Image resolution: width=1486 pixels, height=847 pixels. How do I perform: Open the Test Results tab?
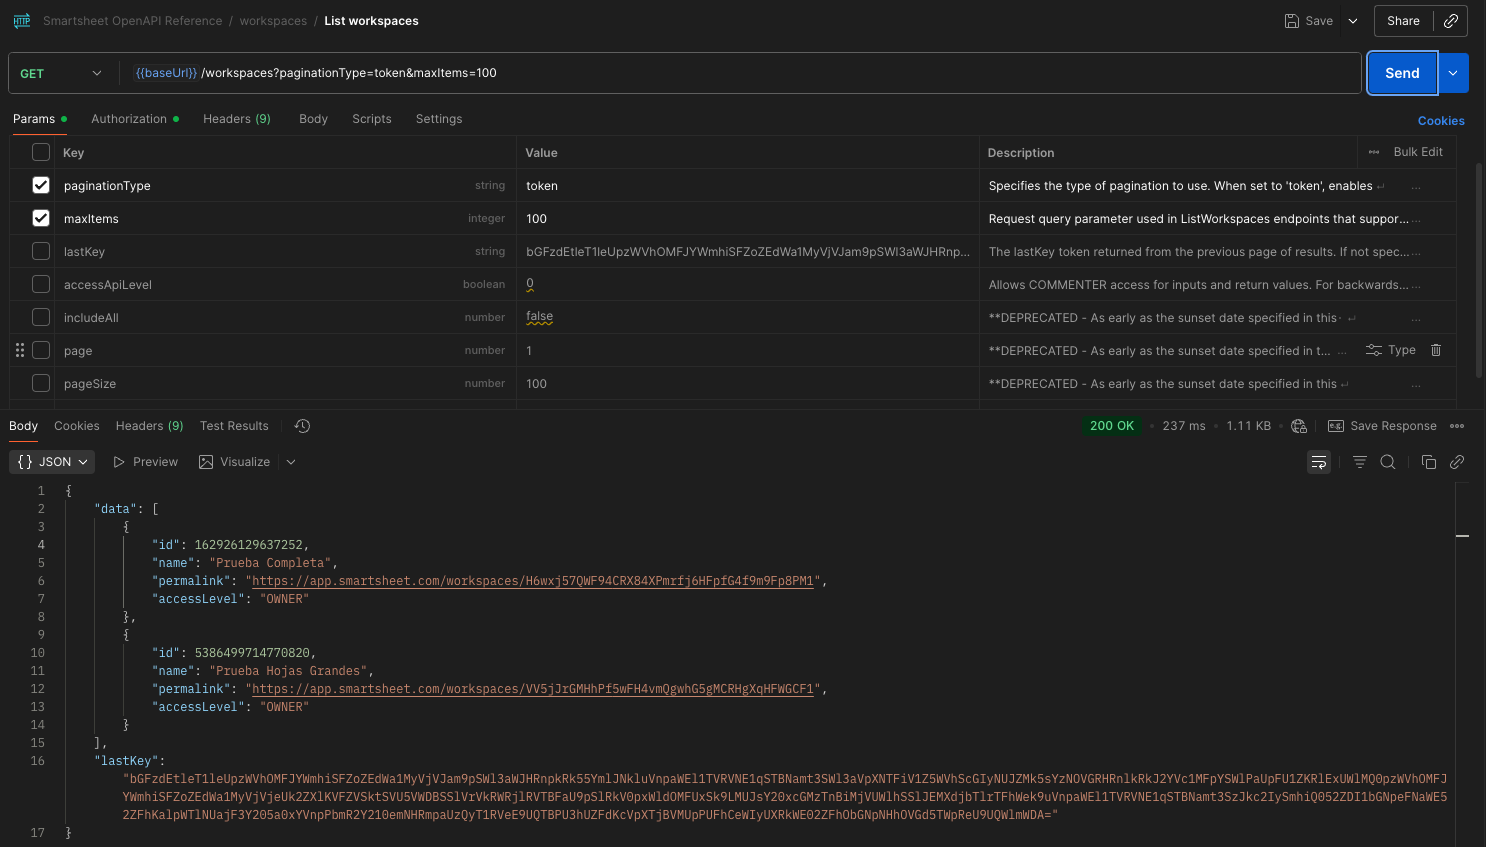click(x=234, y=426)
